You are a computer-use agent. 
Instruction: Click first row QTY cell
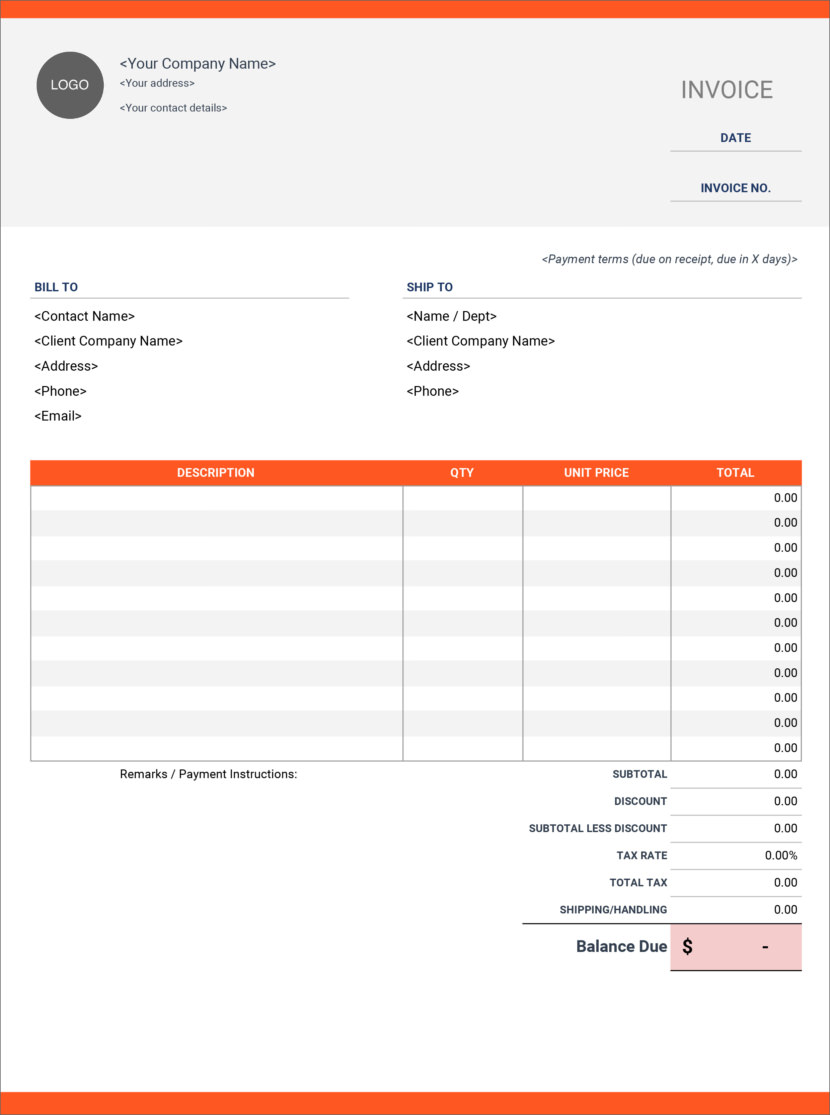point(463,498)
